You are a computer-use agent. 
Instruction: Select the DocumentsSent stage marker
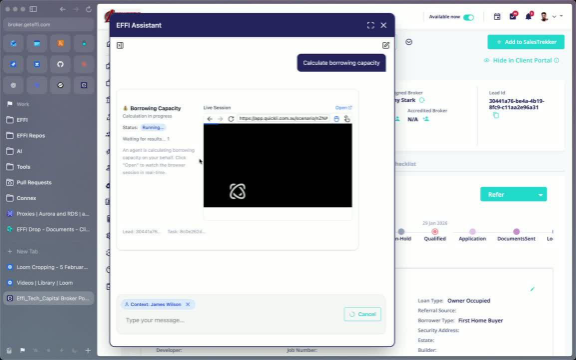516,232
